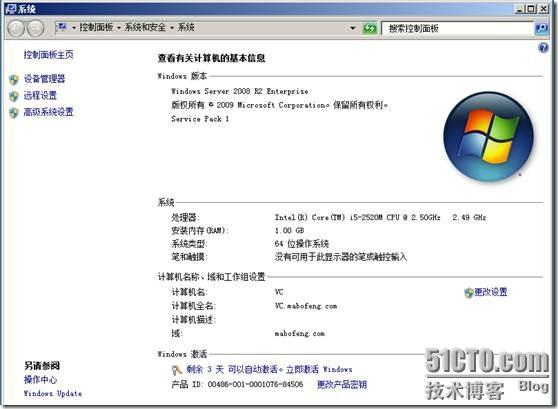
Task: Click the green refresh button
Action: (x=370, y=28)
